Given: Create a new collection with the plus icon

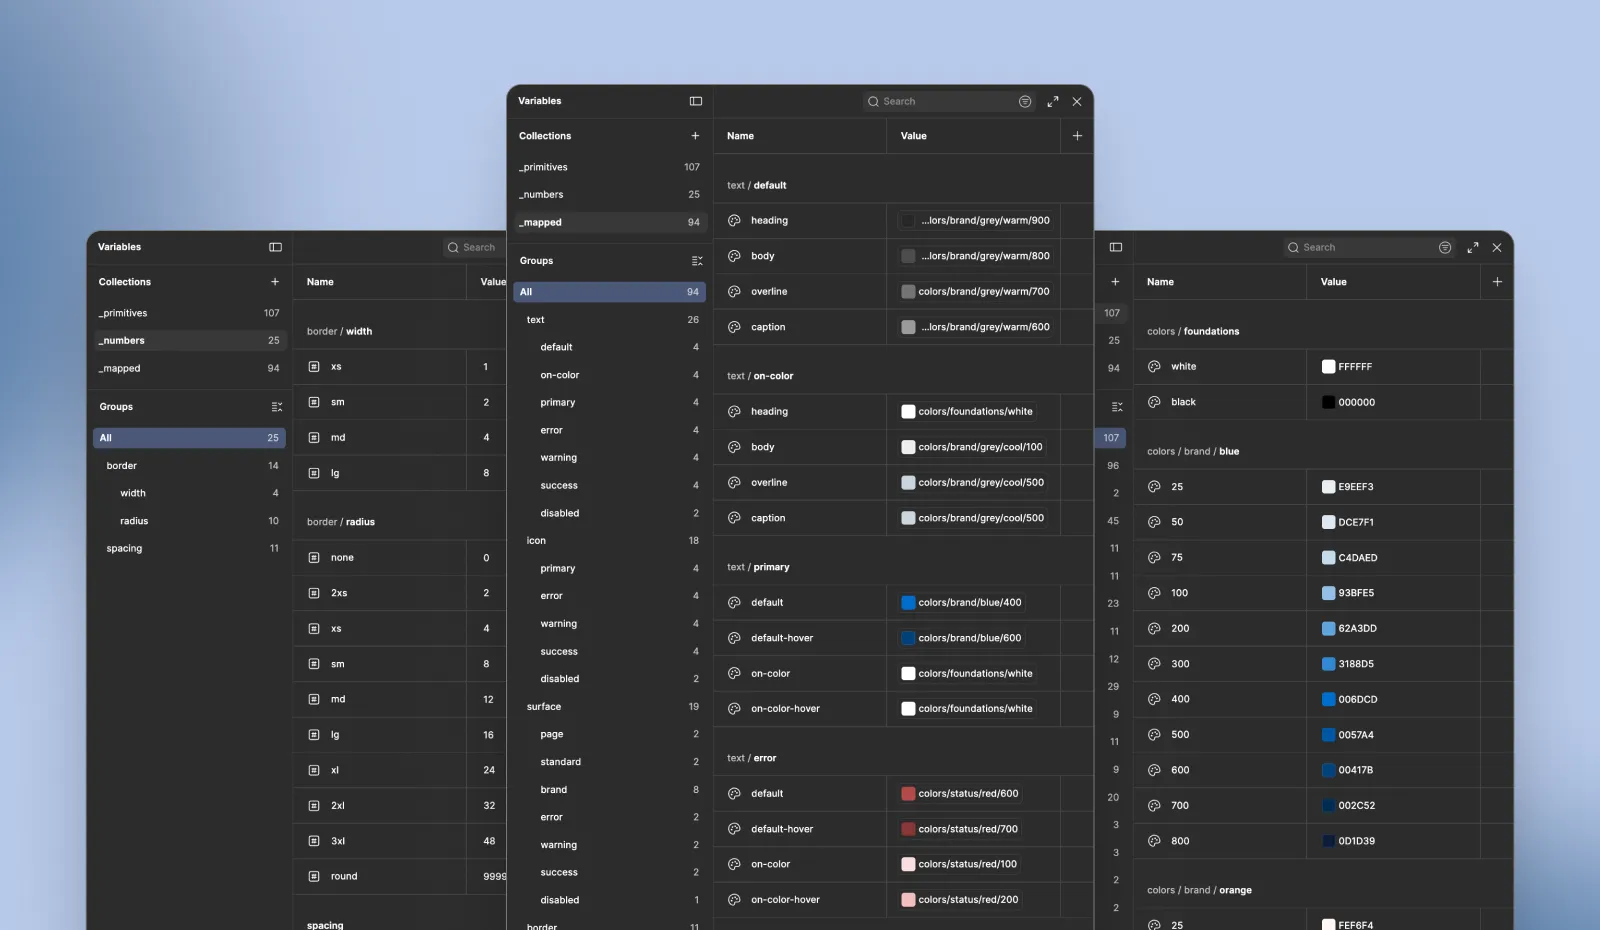Looking at the screenshot, I should pos(696,135).
